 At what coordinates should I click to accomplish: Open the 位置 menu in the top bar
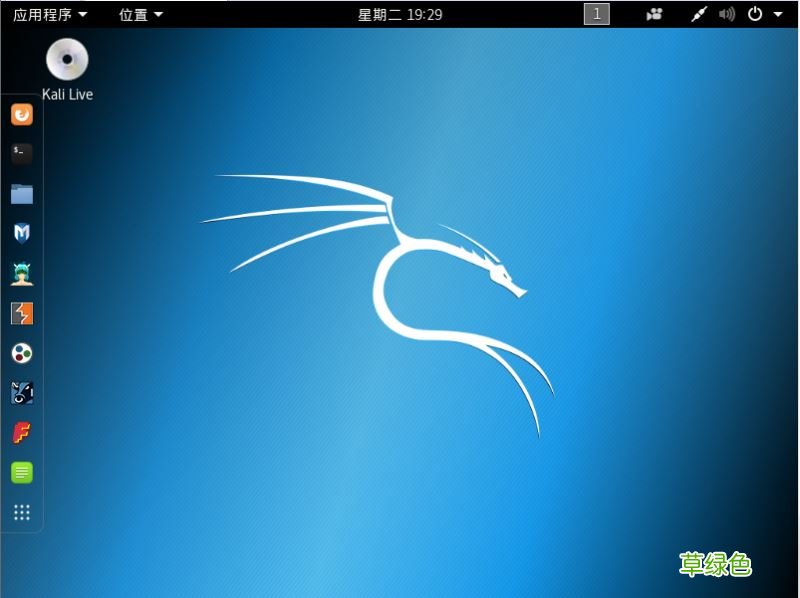coord(135,14)
